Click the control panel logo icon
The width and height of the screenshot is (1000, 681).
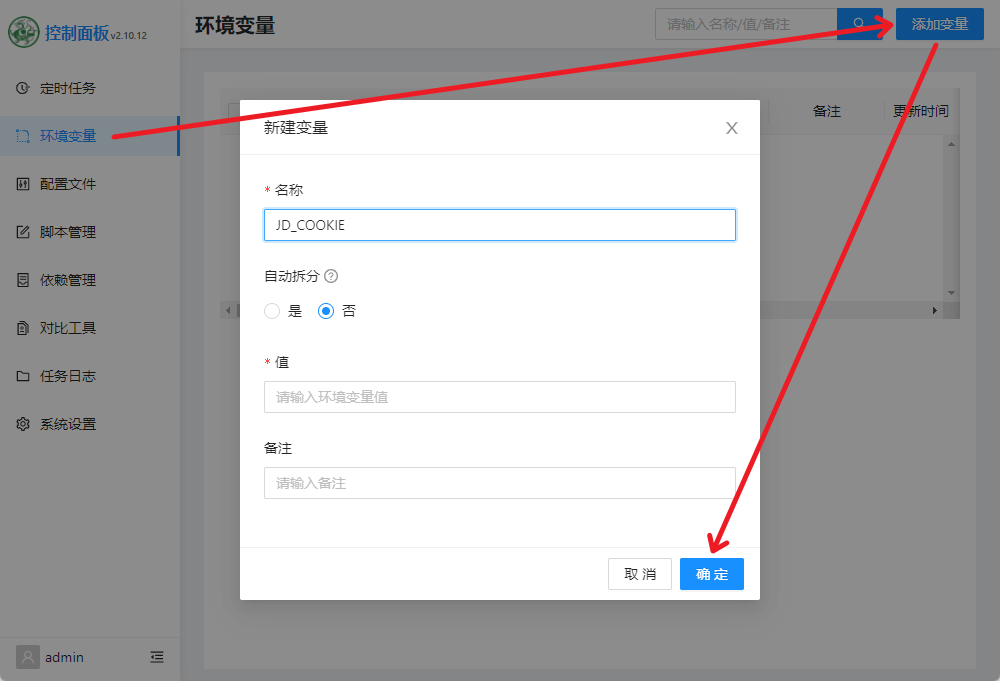(24, 32)
